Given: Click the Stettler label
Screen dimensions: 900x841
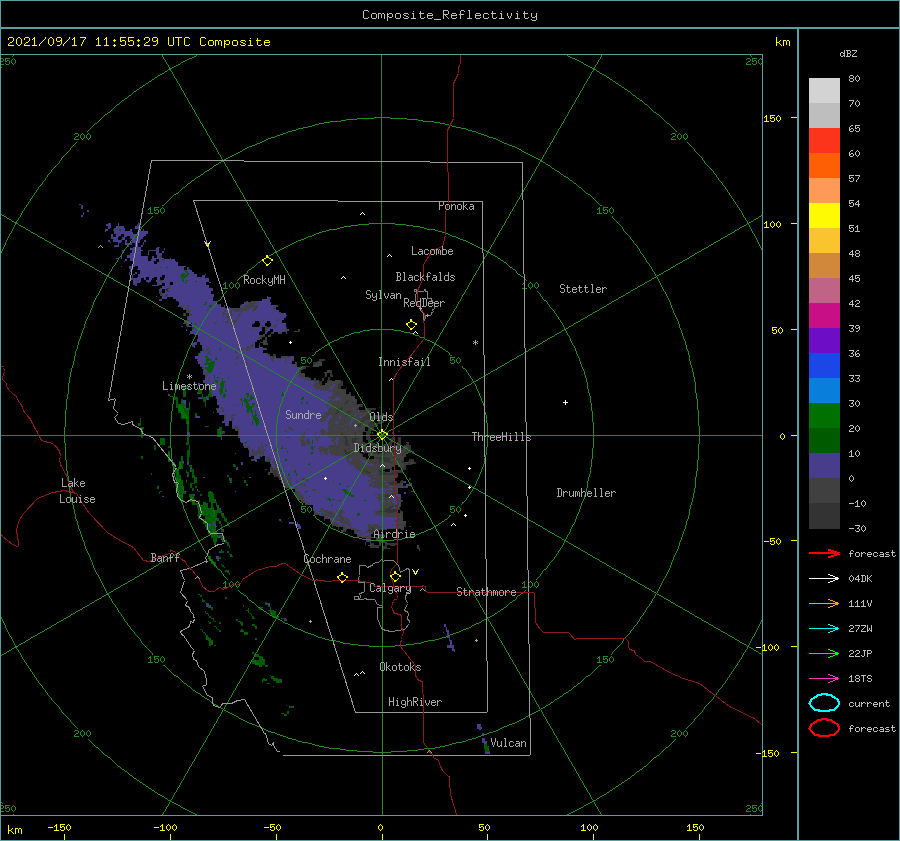Looking at the screenshot, I should [583, 289].
